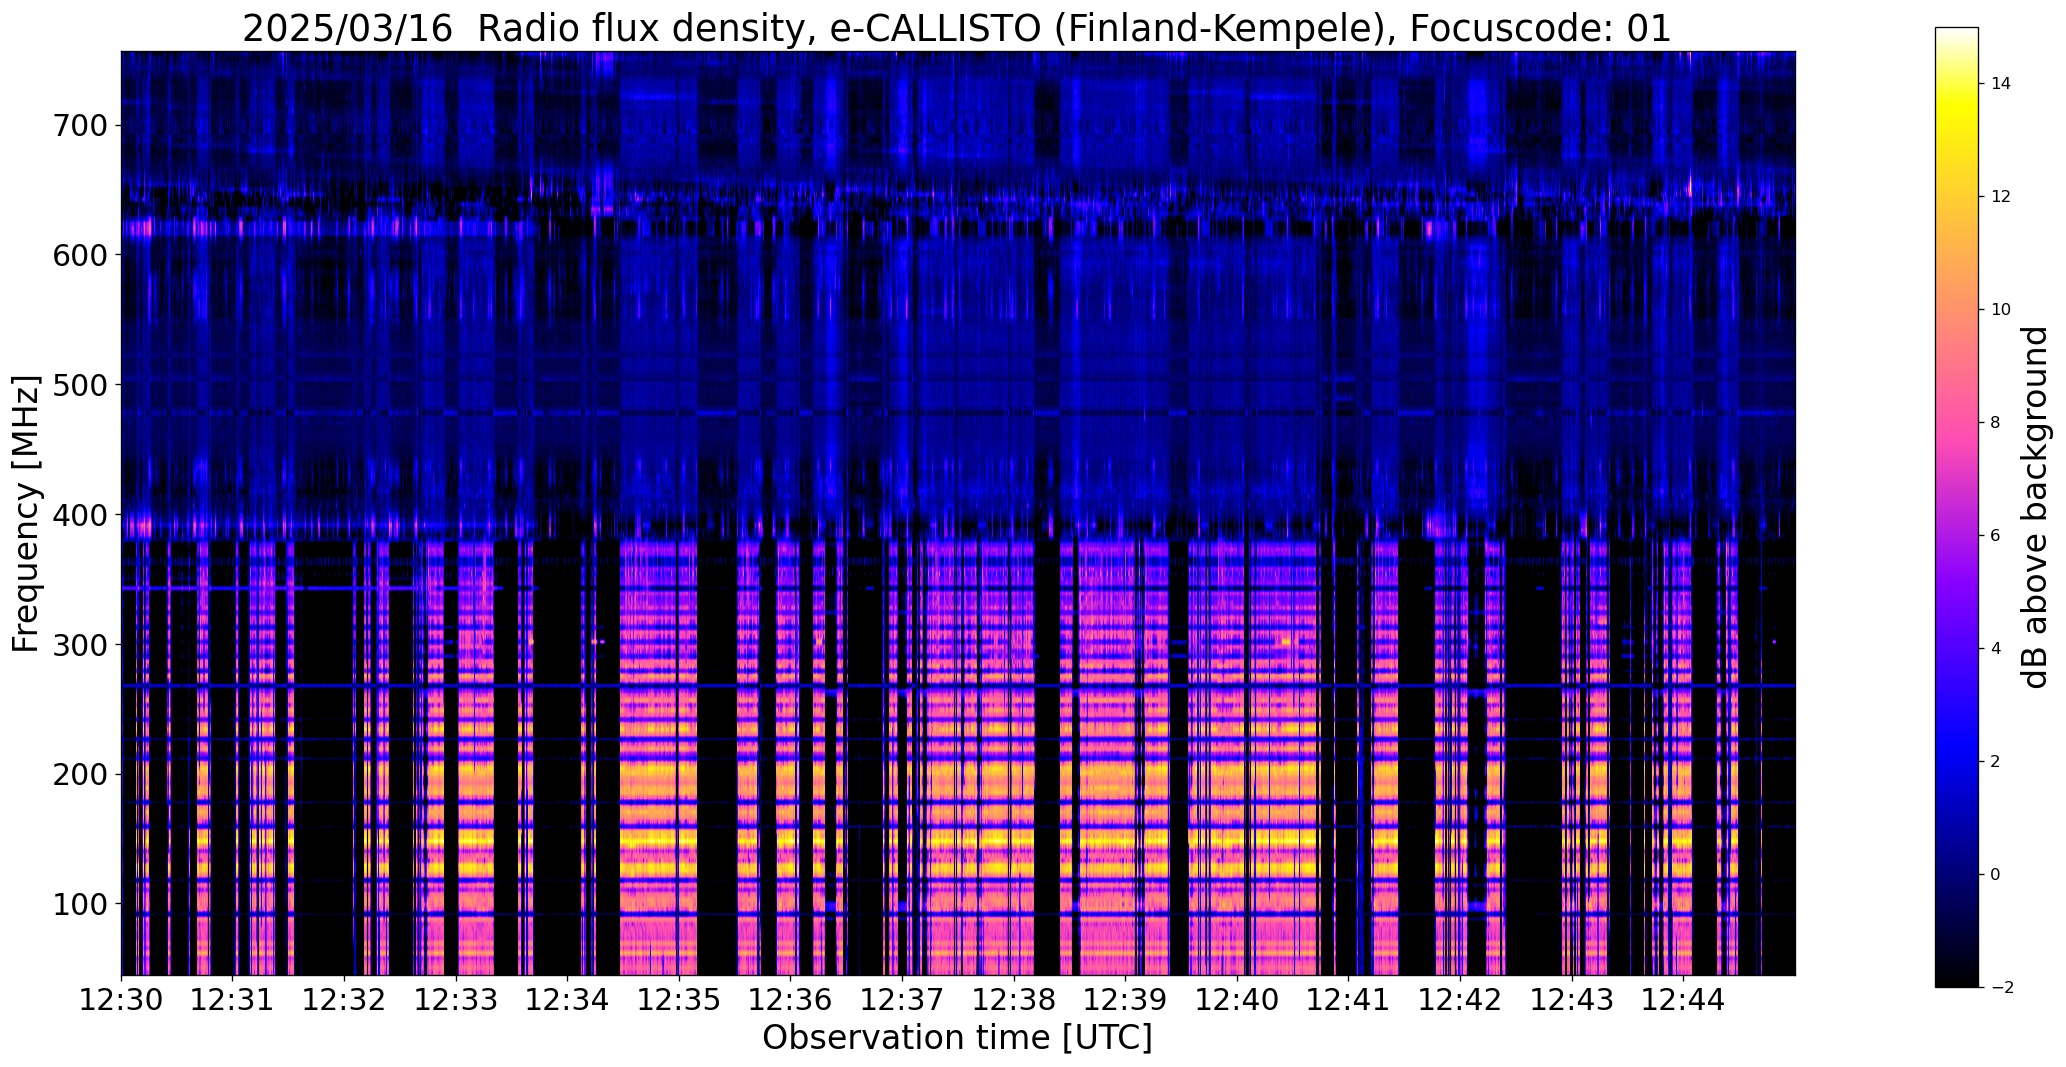Click the 300 frequency tick label
Image resolution: width=2066 pixels, height=1067 pixels.
pyautogui.click(x=80, y=645)
